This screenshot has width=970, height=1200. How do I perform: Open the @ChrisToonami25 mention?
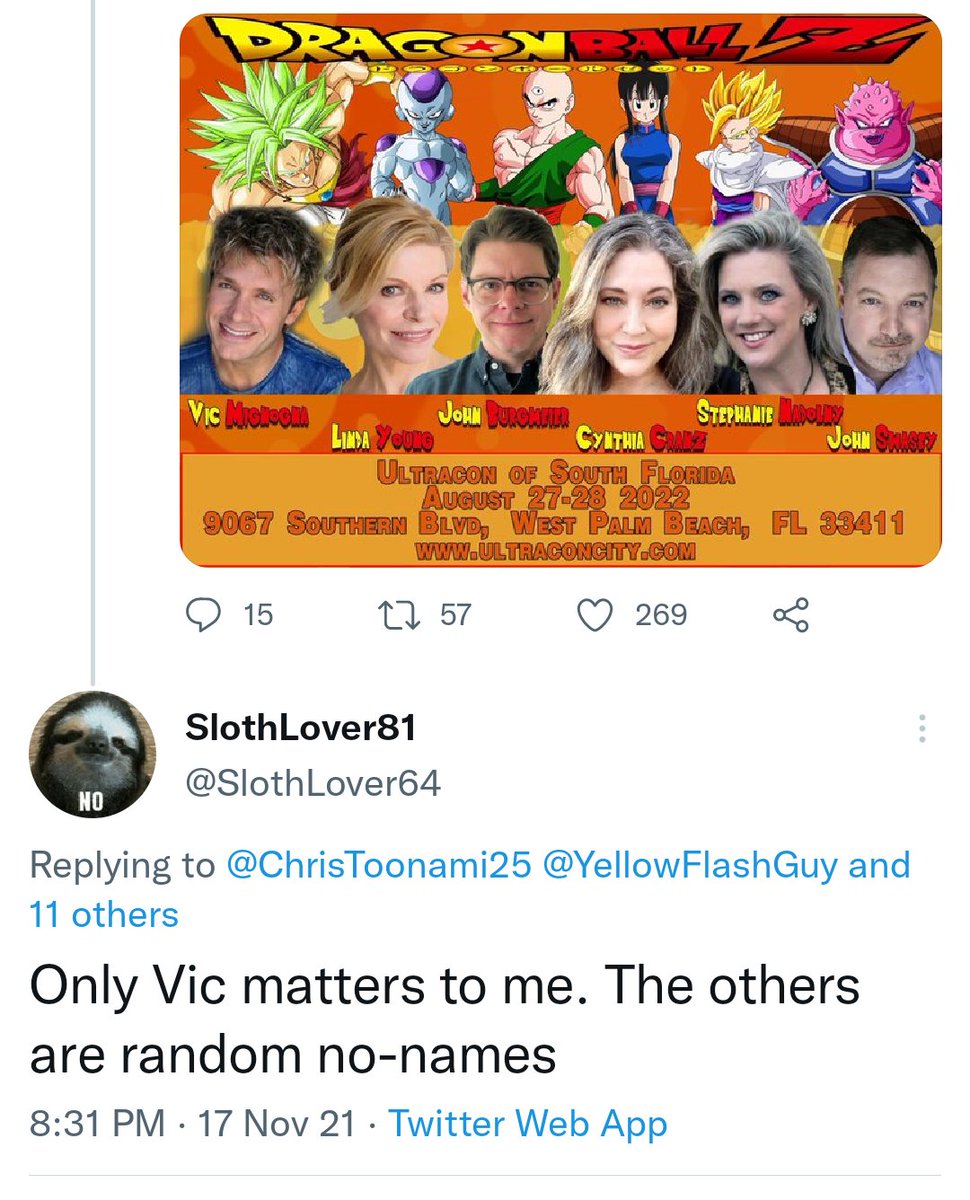(379, 865)
